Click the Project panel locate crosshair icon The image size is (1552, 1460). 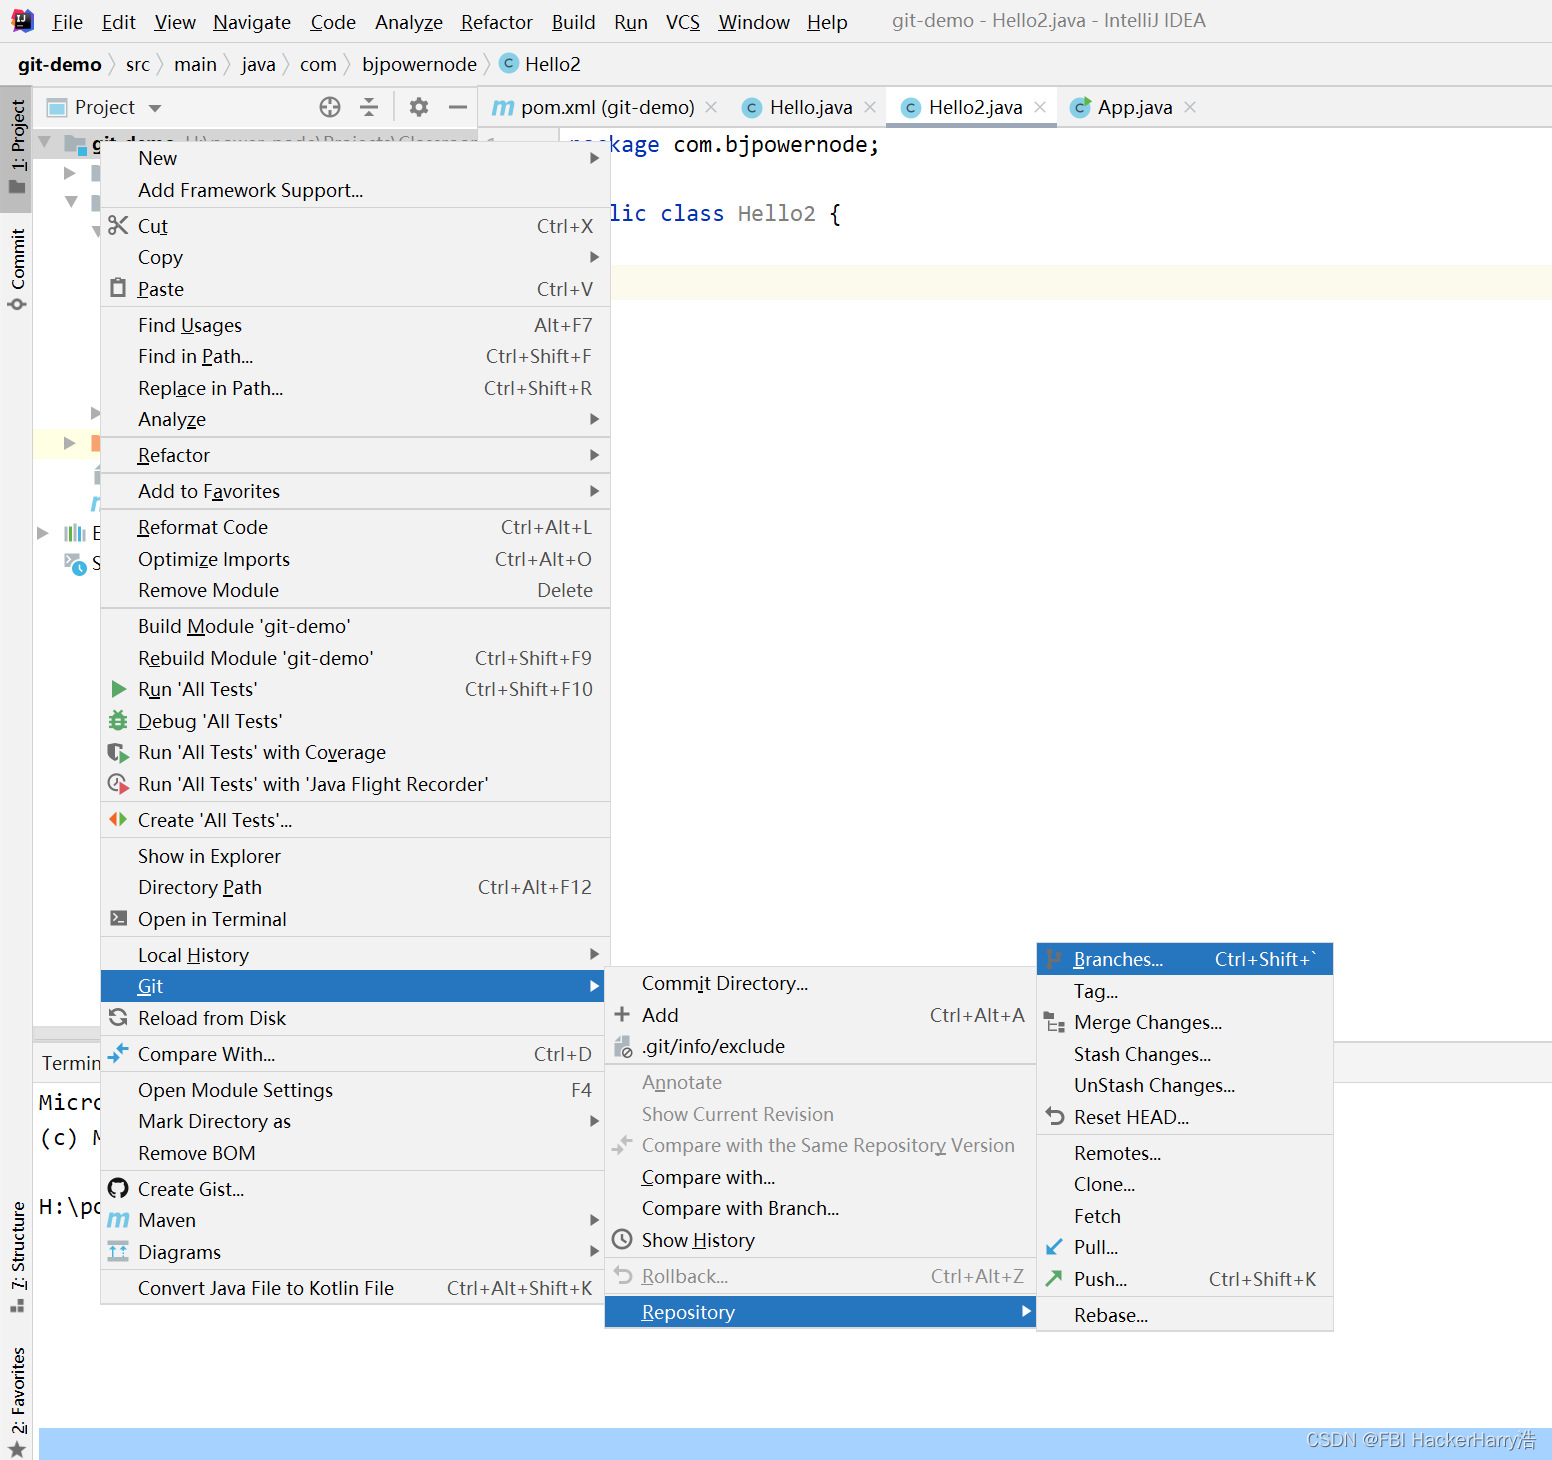click(x=330, y=107)
